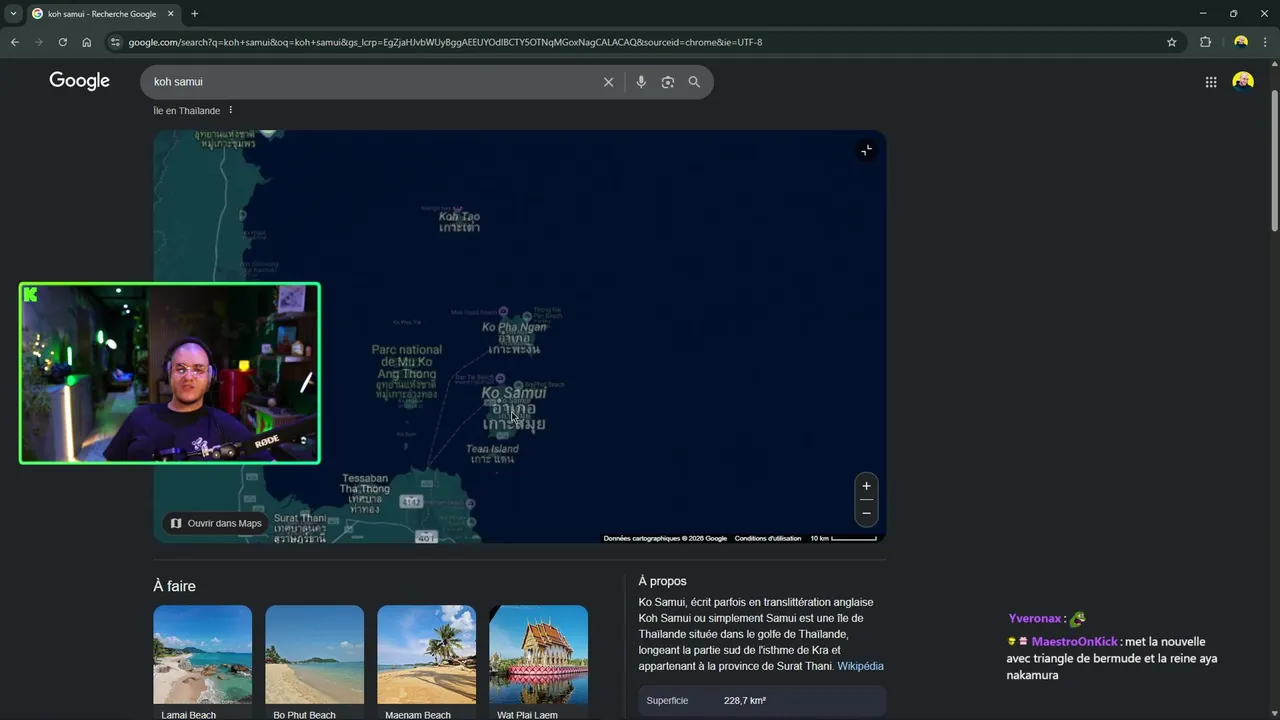
Task: Collapse the map with the corner icon
Action: coord(866,150)
